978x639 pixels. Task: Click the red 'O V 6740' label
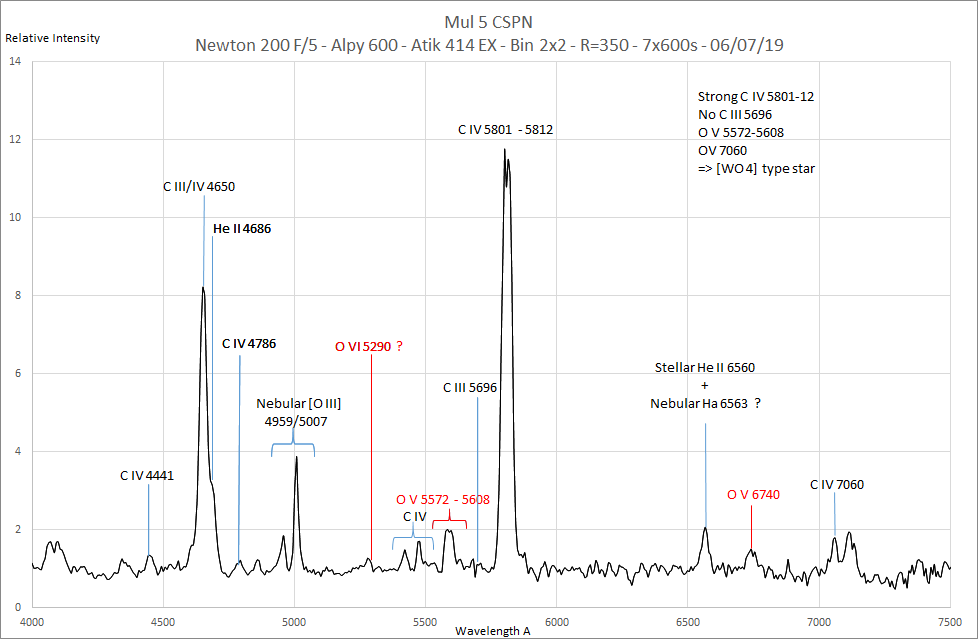click(x=753, y=495)
